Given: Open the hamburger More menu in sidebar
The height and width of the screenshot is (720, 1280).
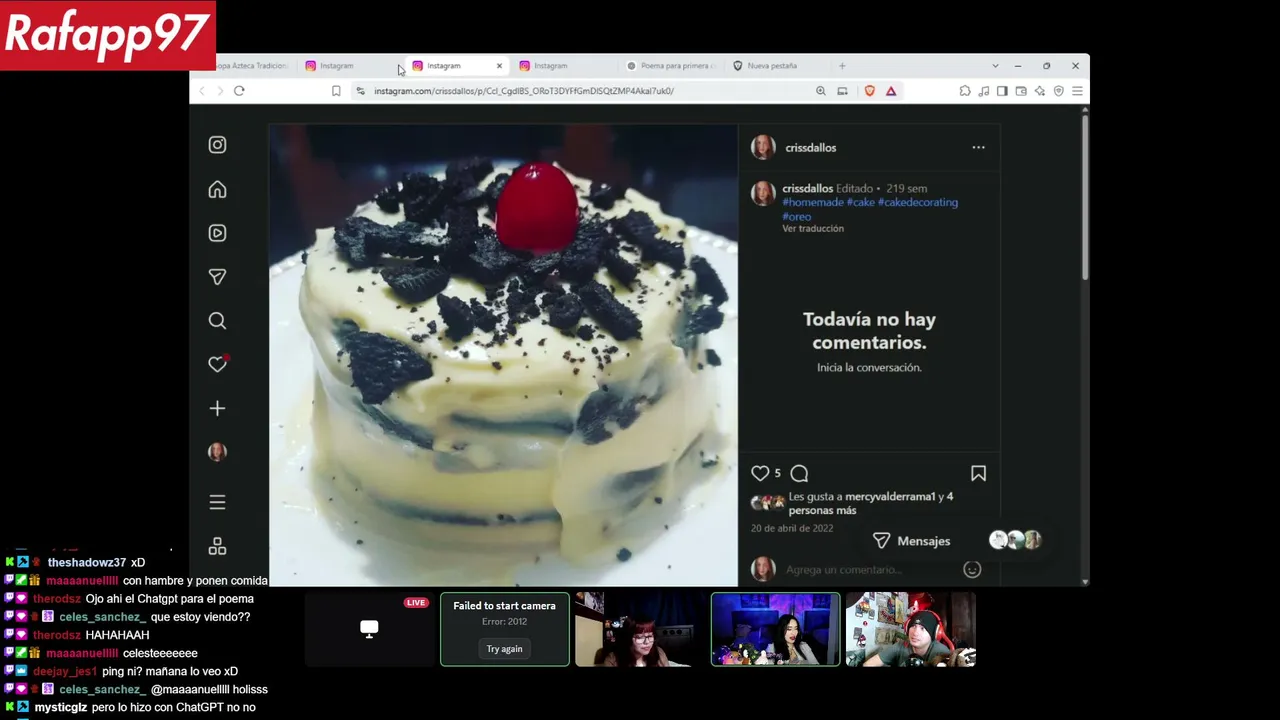Looking at the screenshot, I should coord(217,502).
